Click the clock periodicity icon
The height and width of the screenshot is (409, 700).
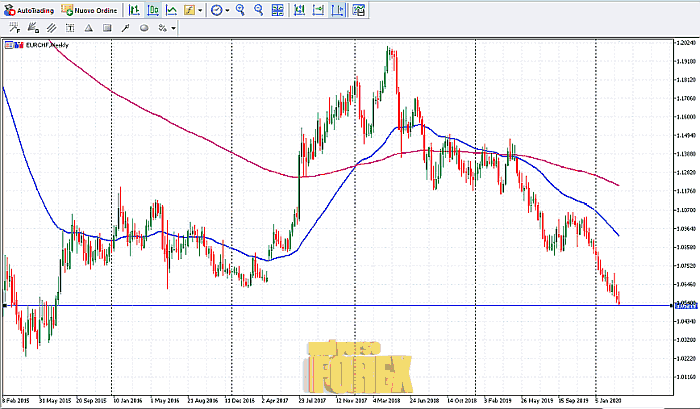[x=215, y=10]
